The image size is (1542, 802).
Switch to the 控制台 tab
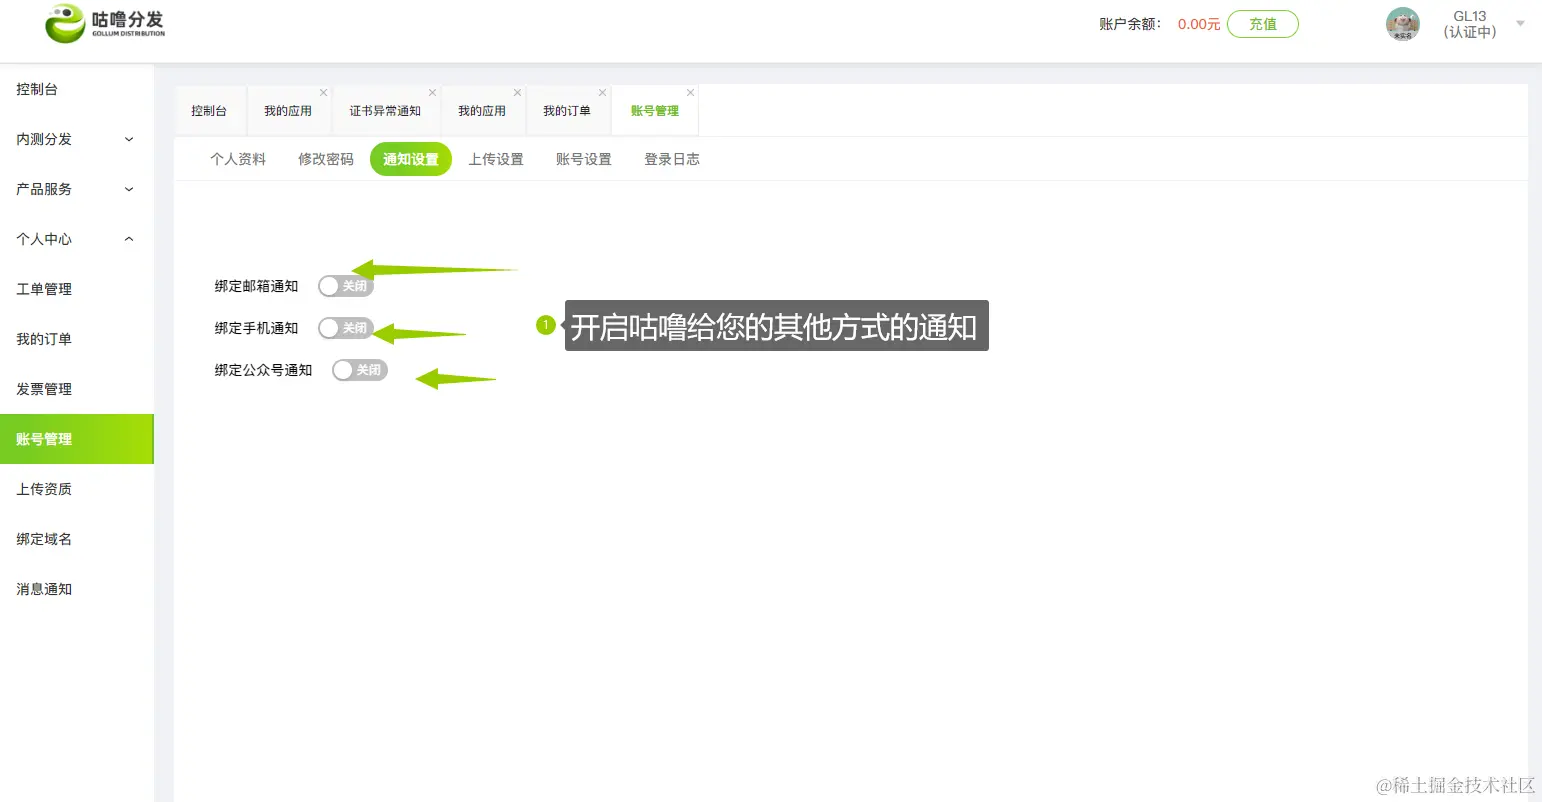click(210, 110)
